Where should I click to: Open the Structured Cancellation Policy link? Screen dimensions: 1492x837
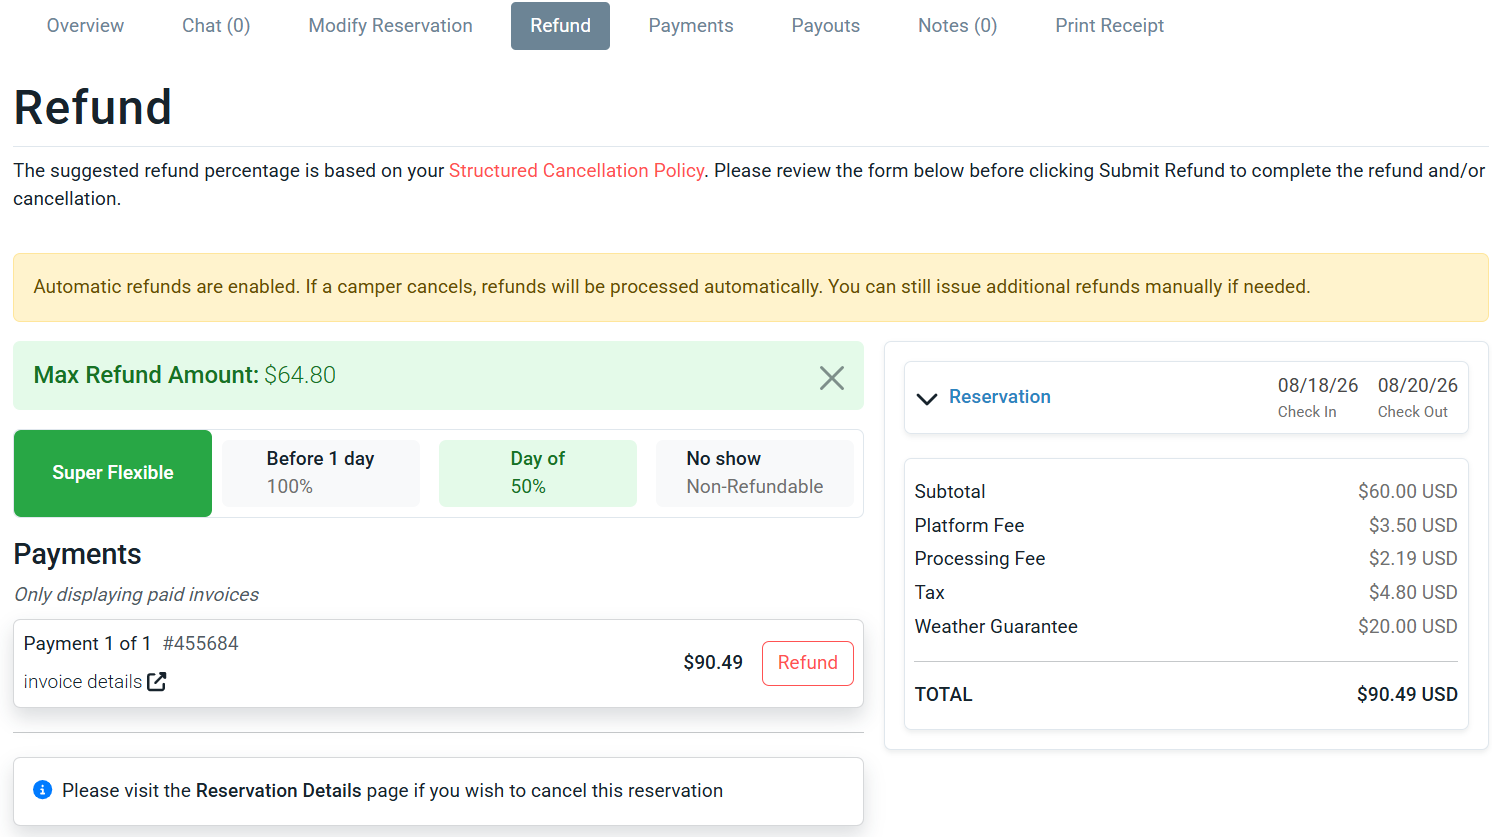pos(576,171)
